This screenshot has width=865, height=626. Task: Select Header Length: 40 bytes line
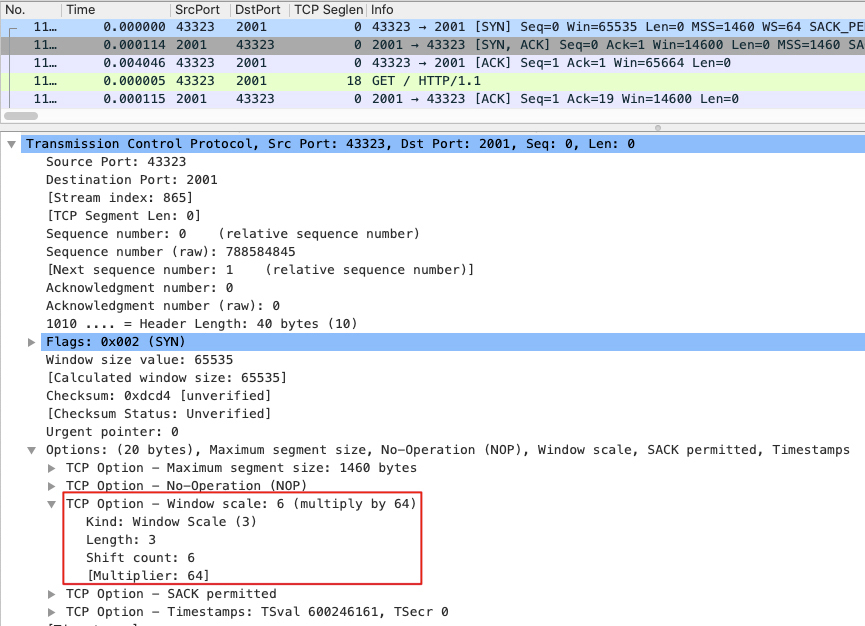(201, 324)
